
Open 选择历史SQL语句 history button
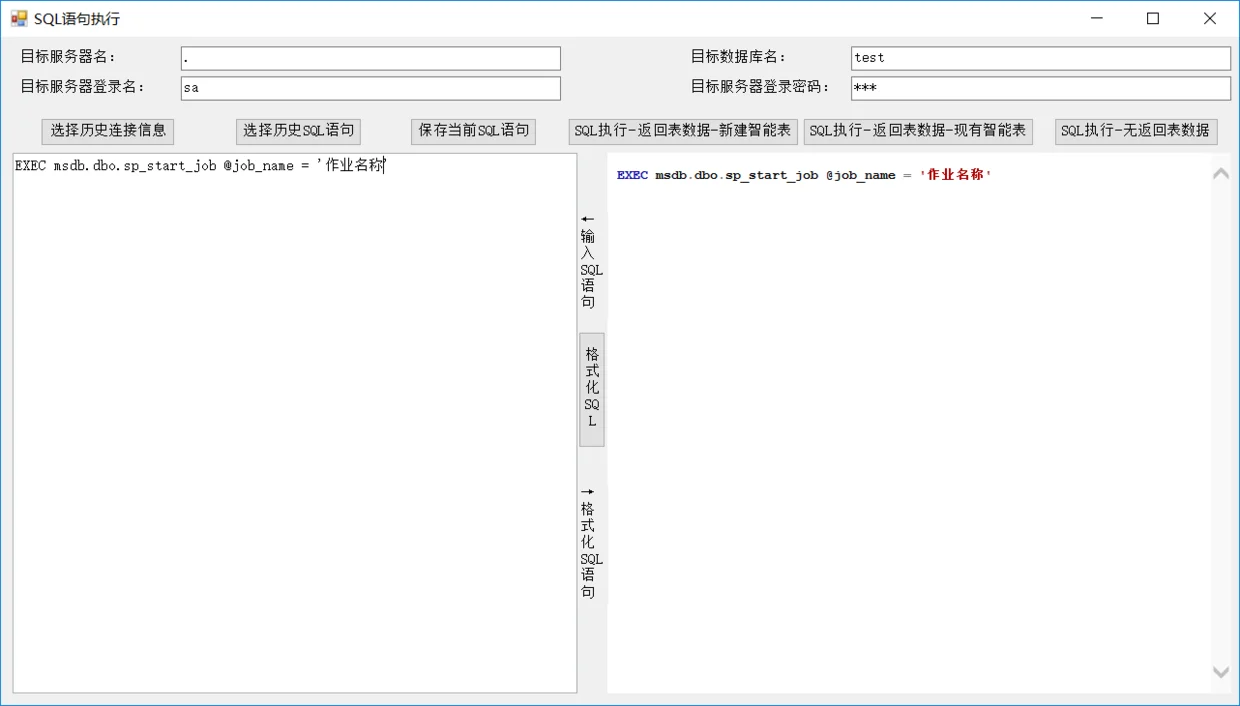tap(299, 131)
